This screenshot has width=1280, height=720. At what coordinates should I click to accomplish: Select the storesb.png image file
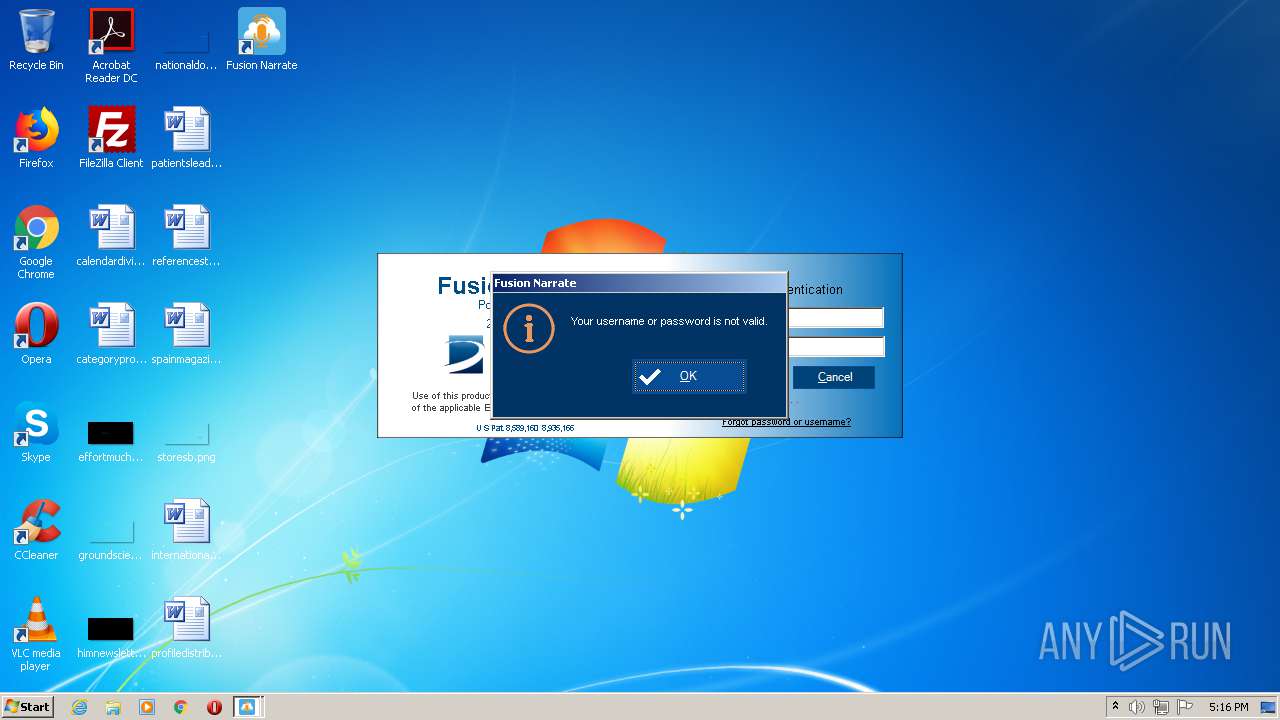(187, 440)
